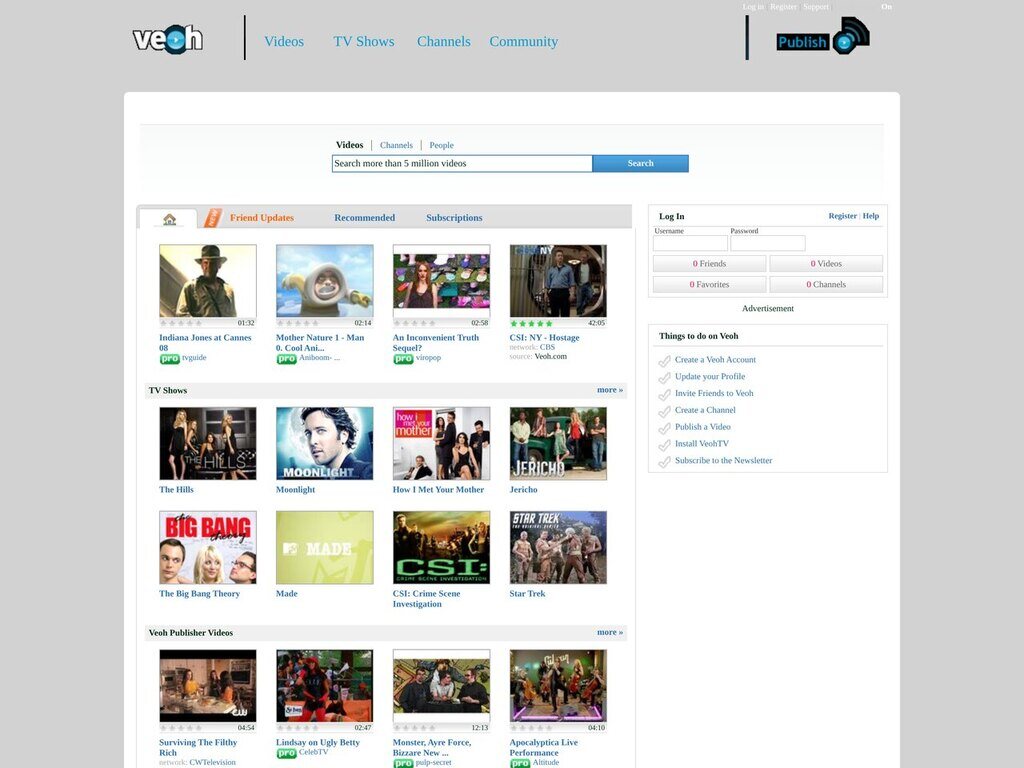Click the checkmark beside Invite Friends to Veoh
Image resolution: width=1024 pixels, height=768 pixels.
coord(664,394)
